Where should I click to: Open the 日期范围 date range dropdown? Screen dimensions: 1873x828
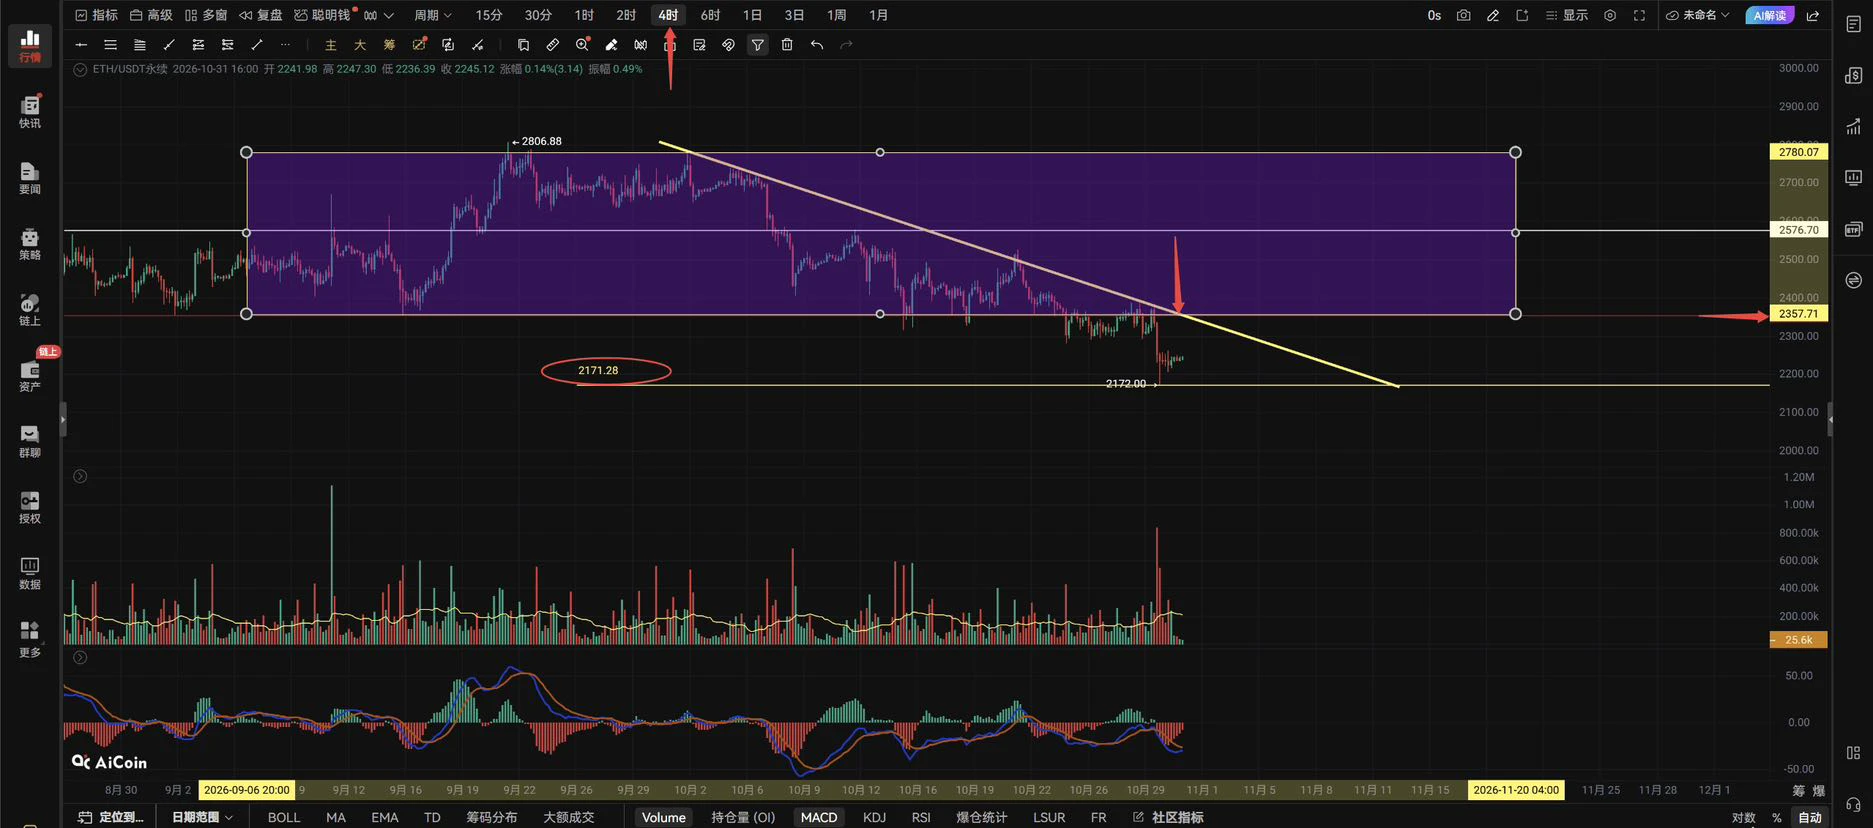[203, 817]
